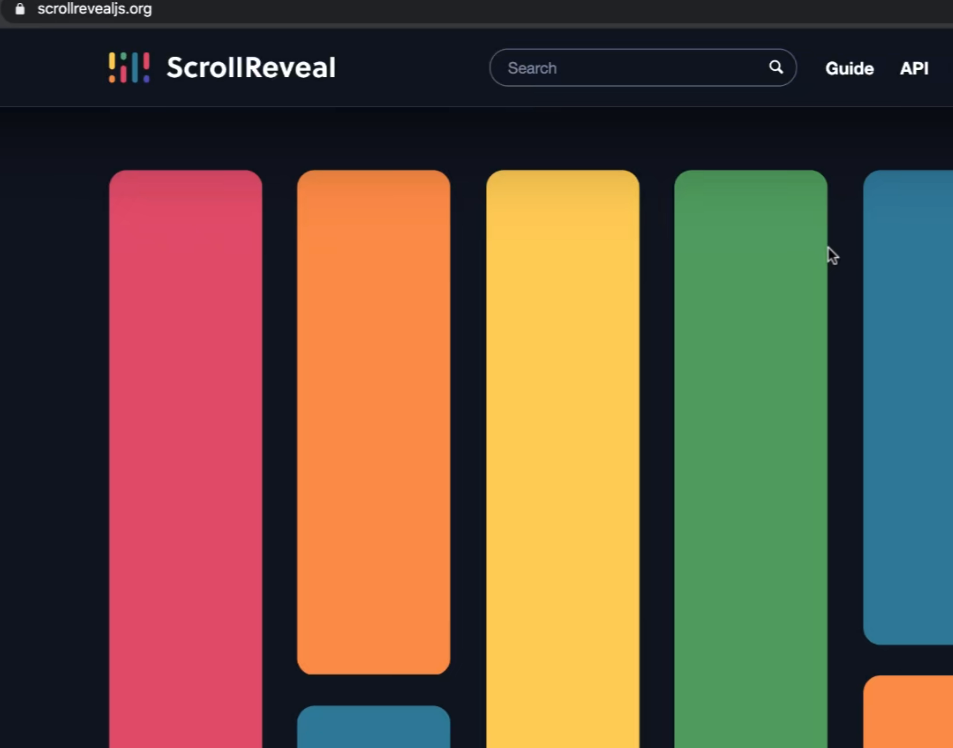Open the API navigation link

click(x=914, y=68)
